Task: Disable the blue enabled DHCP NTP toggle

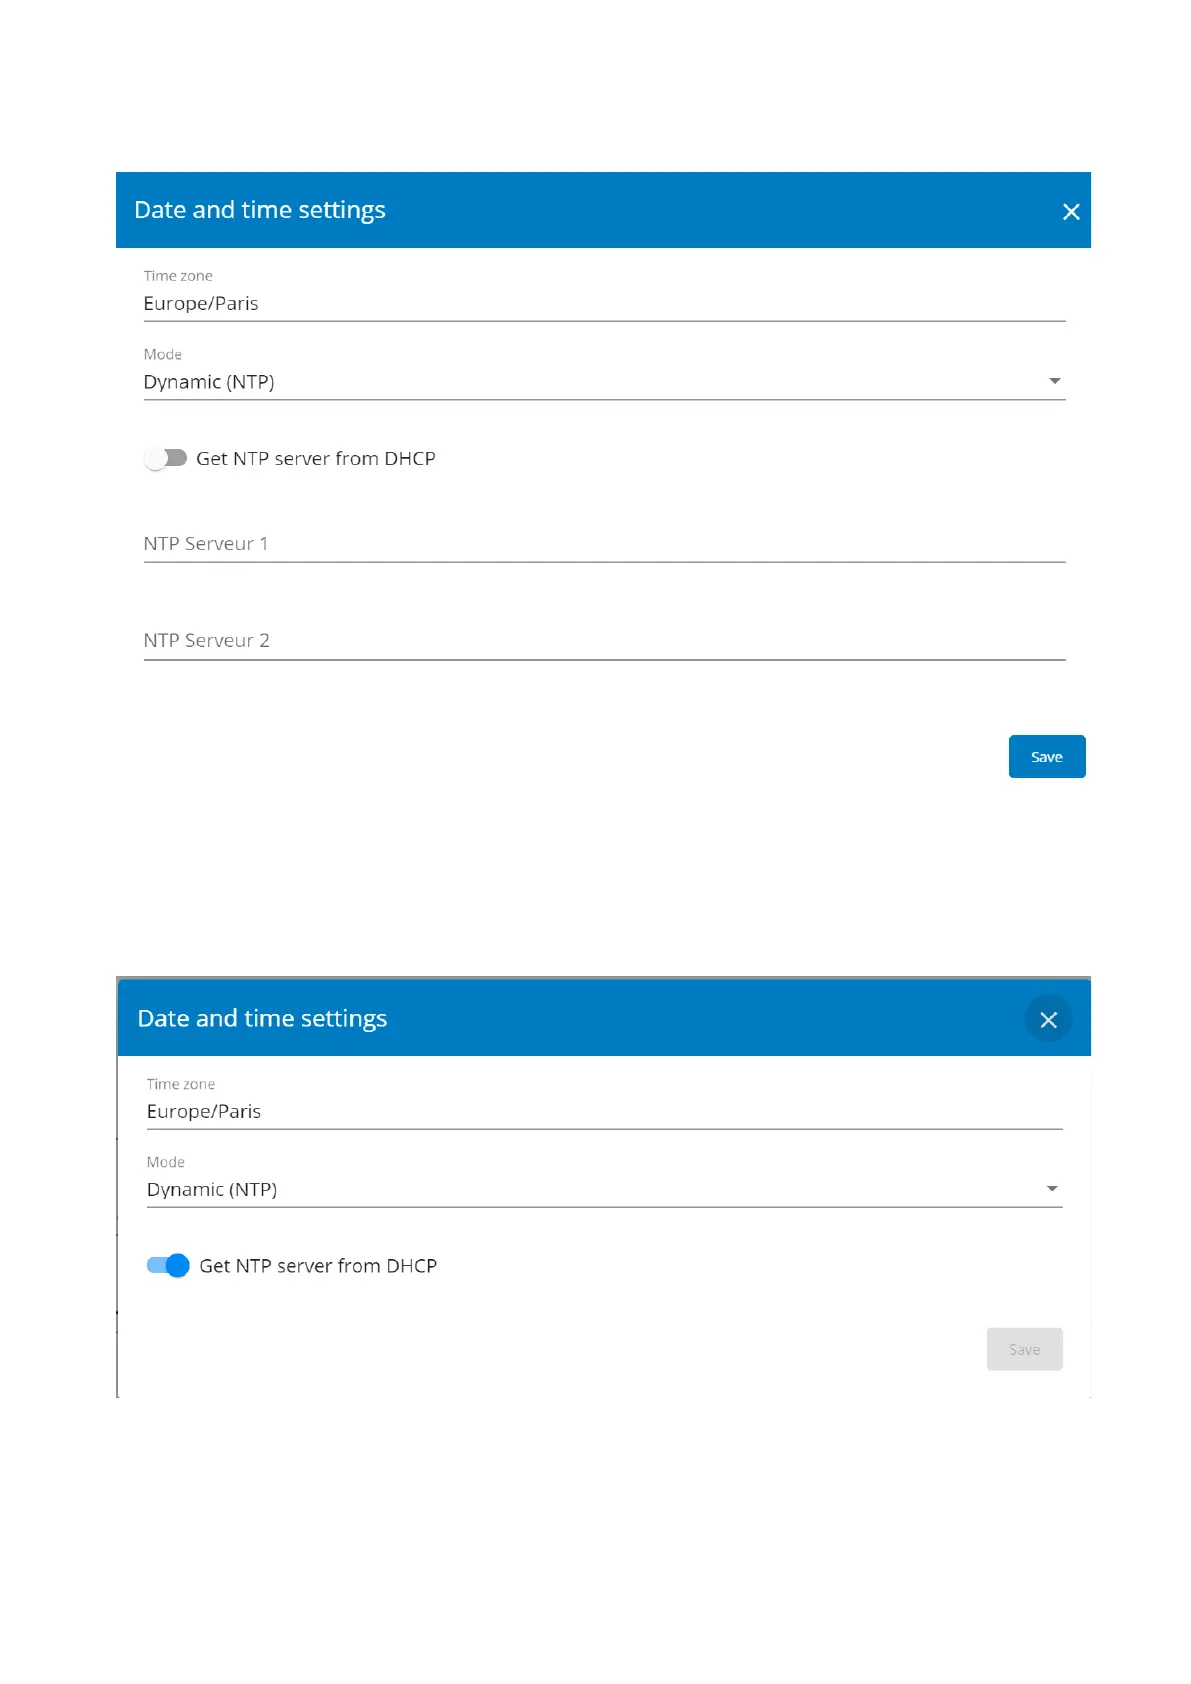Action: [168, 1266]
